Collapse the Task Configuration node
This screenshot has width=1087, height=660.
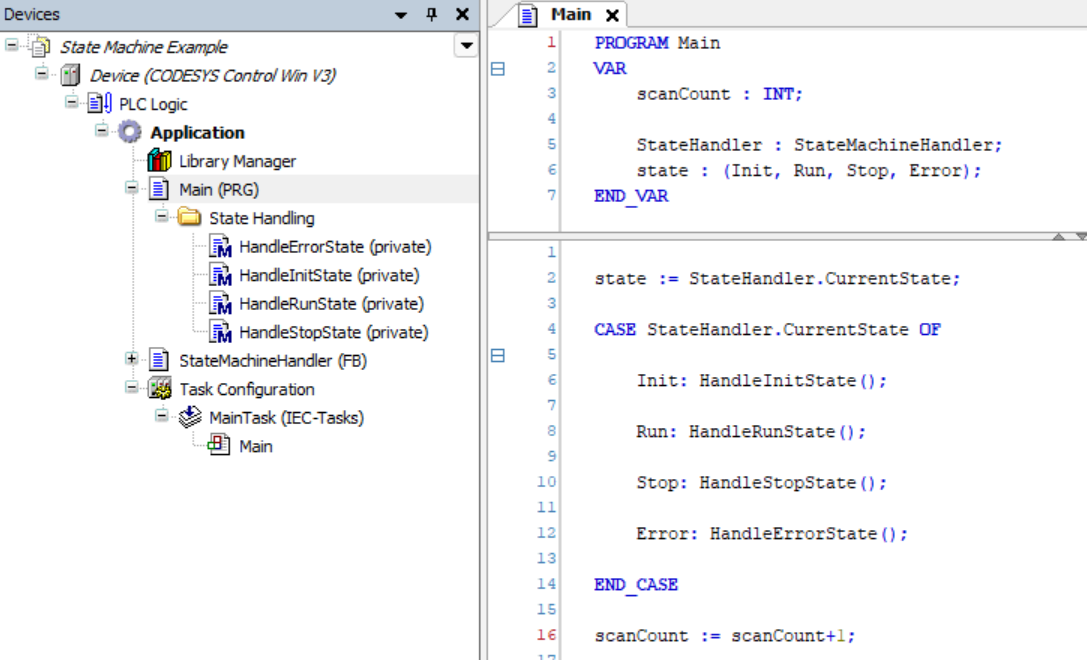click(131, 387)
